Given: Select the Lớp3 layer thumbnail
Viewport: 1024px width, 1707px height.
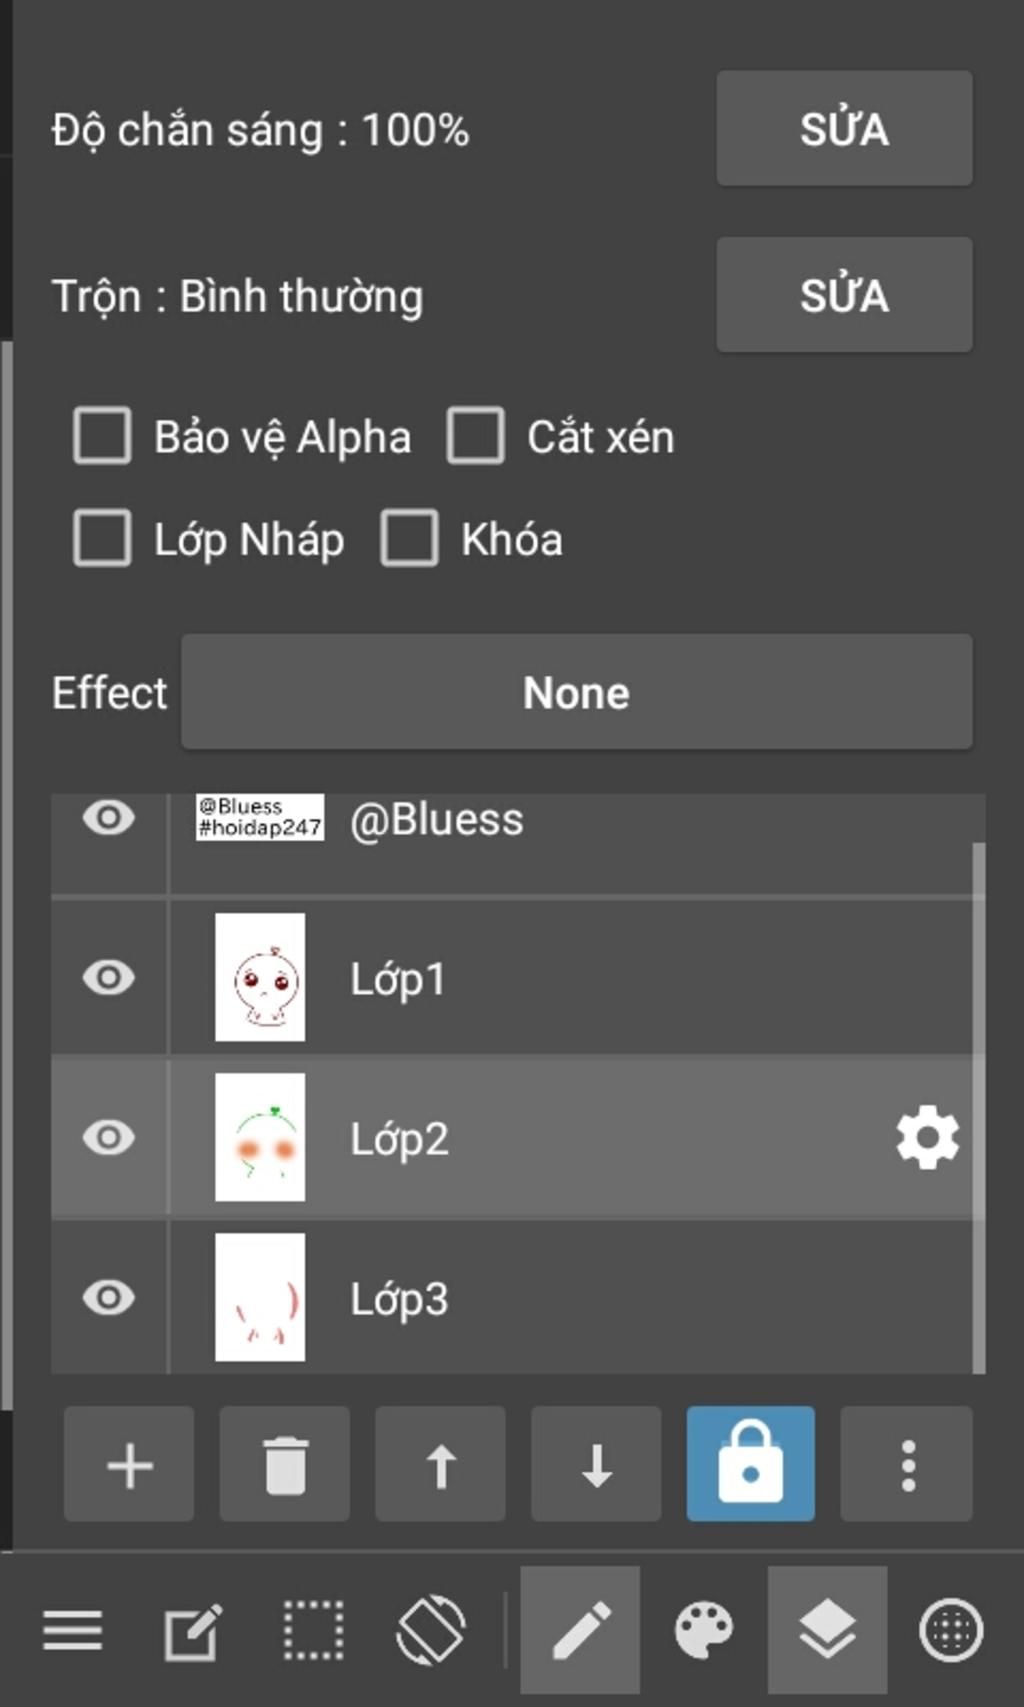Looking at the screenshot, I should (x=260, y=1297).
